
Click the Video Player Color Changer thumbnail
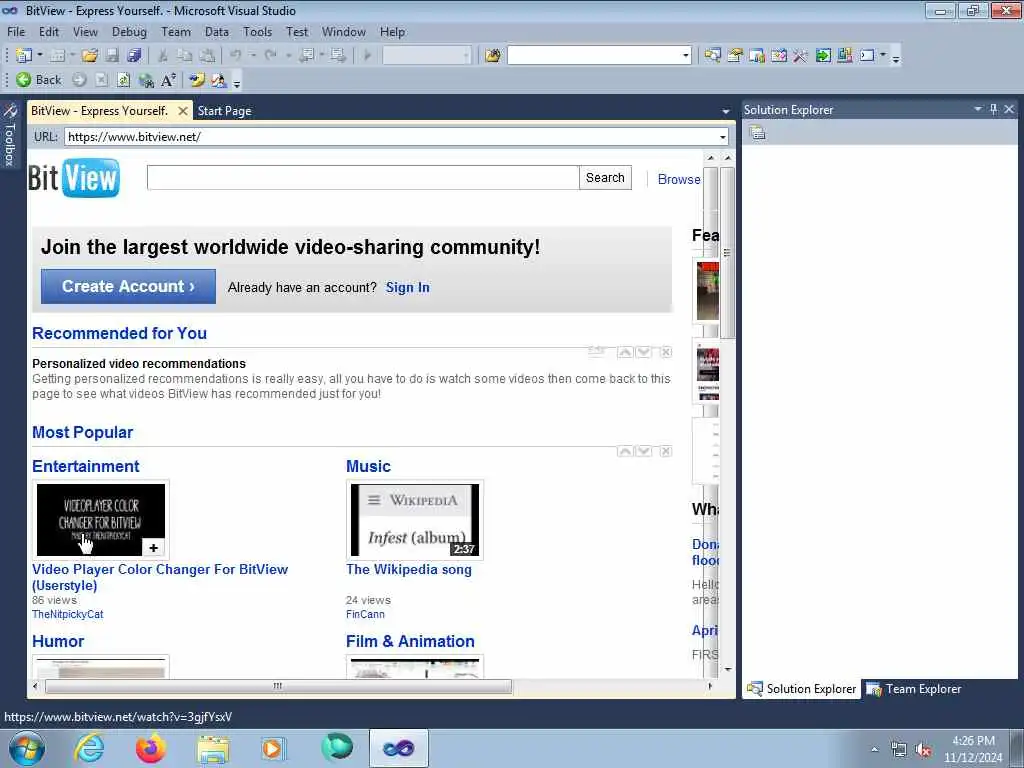coord(101,520)
